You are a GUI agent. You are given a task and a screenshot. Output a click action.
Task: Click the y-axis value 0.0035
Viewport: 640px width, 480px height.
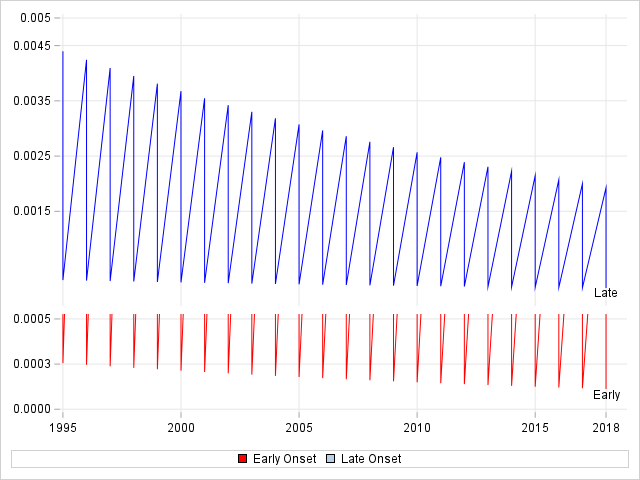pos(32,100)
